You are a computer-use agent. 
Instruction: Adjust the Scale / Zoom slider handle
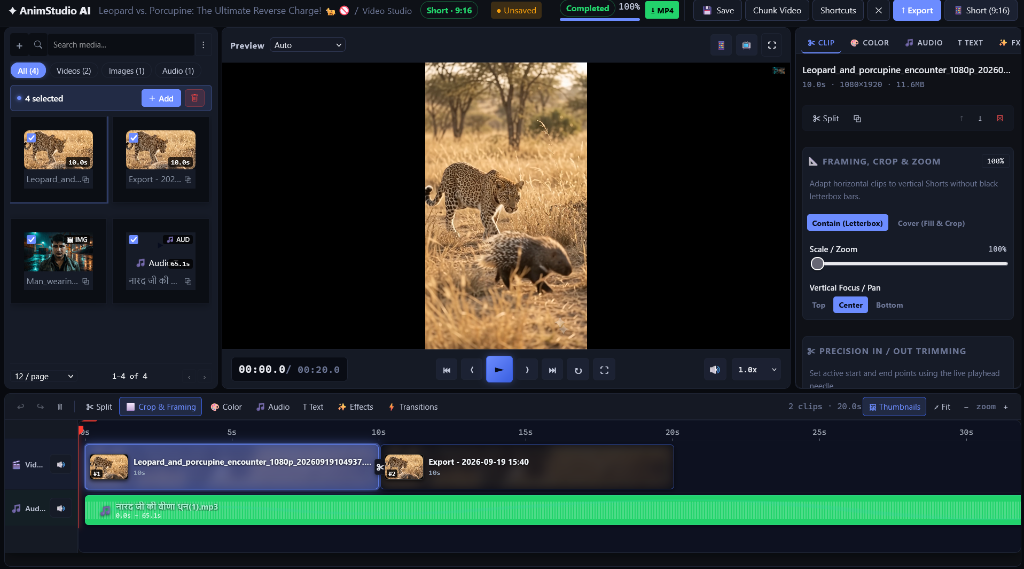point(817,264)
